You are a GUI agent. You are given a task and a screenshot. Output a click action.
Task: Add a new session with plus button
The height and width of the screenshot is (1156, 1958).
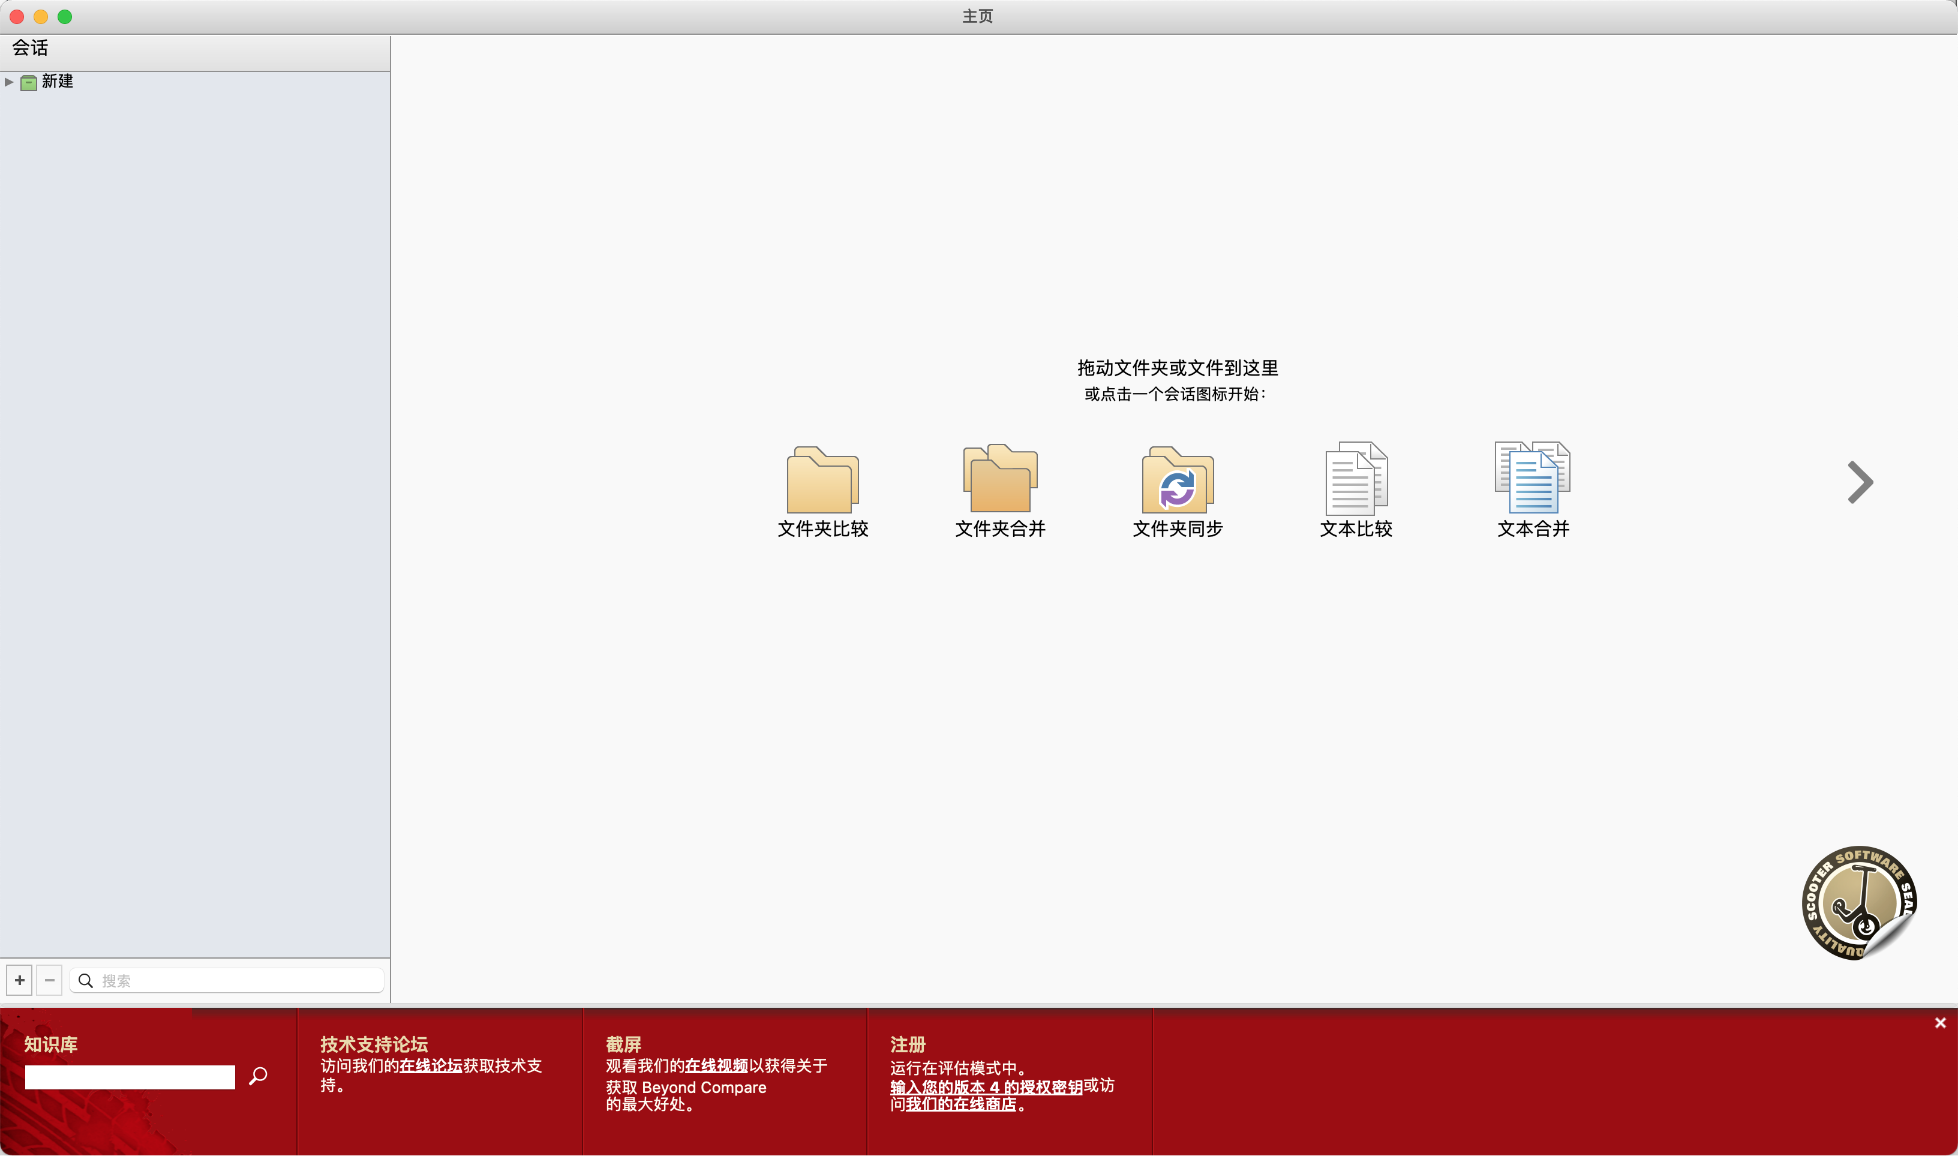point(19,980)
